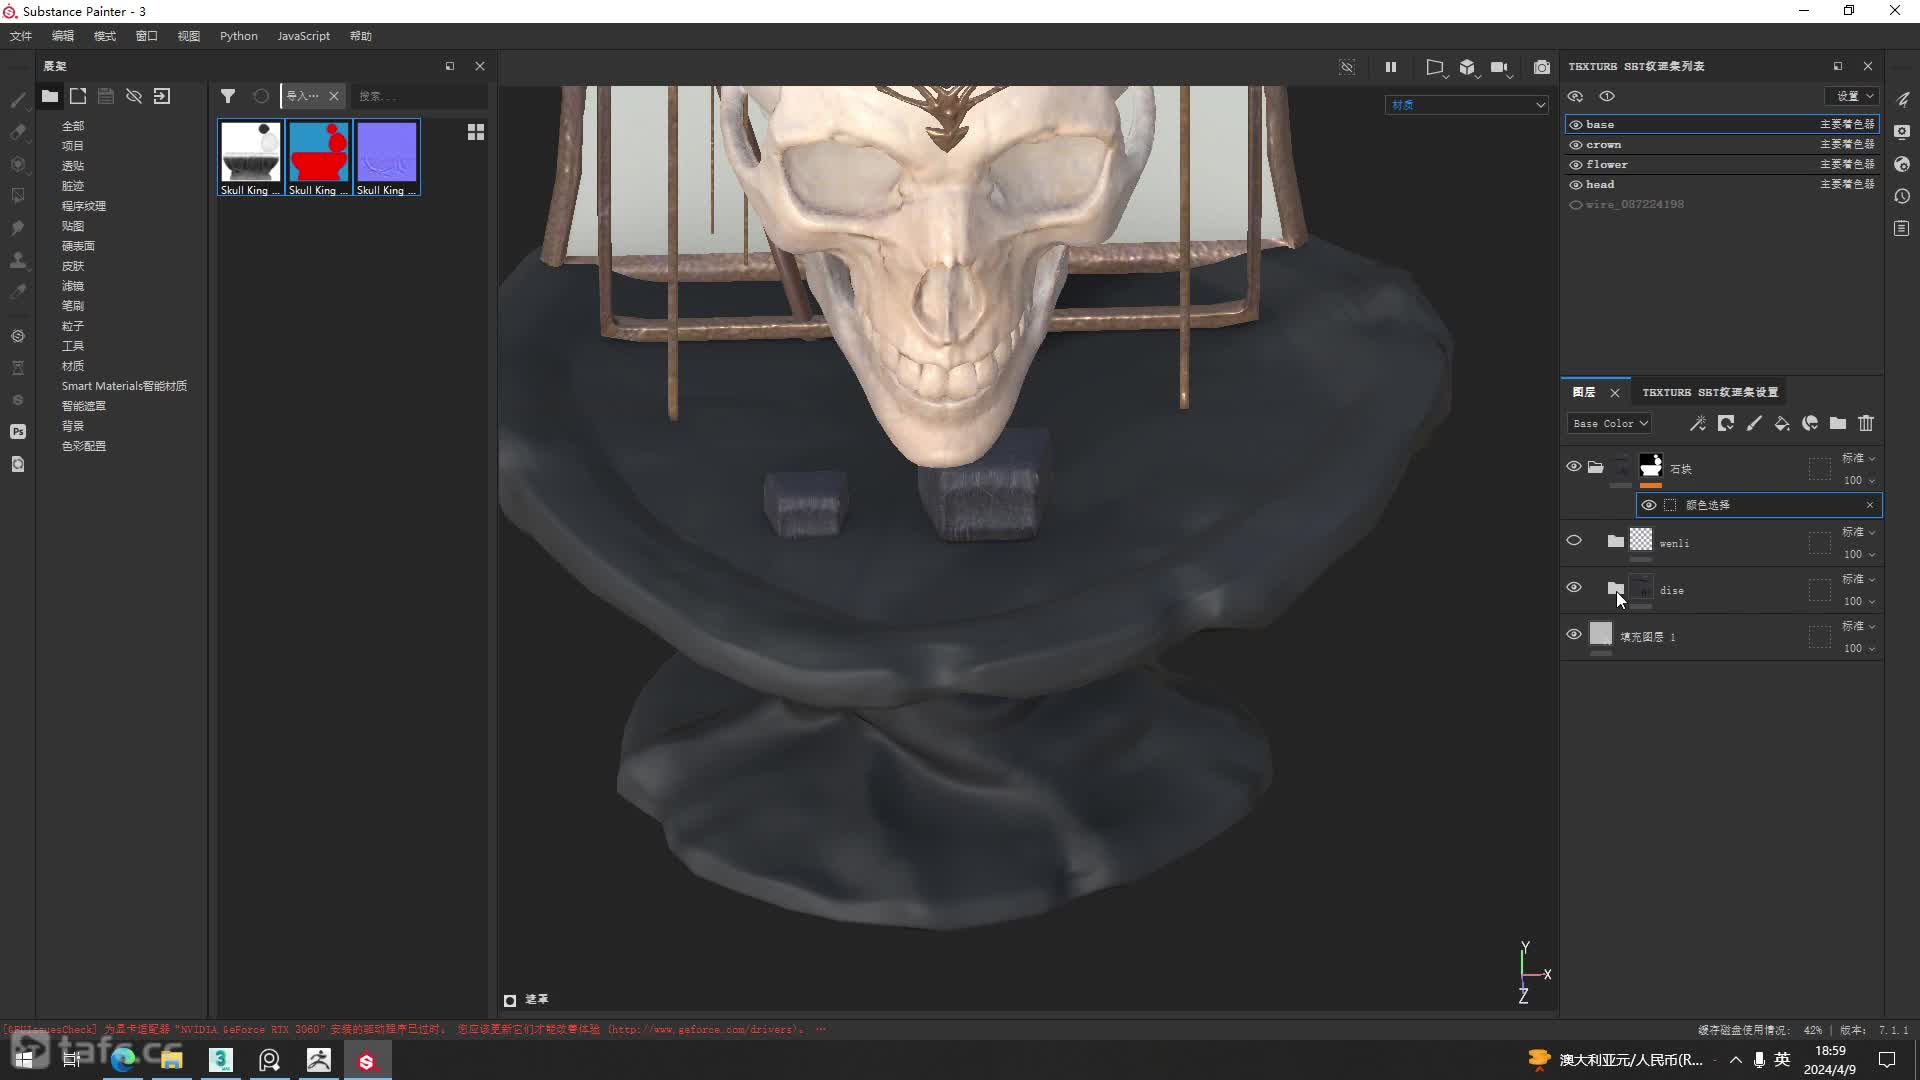
Task: Toggle visibility of wenli layer
Action: (1574, 541)
